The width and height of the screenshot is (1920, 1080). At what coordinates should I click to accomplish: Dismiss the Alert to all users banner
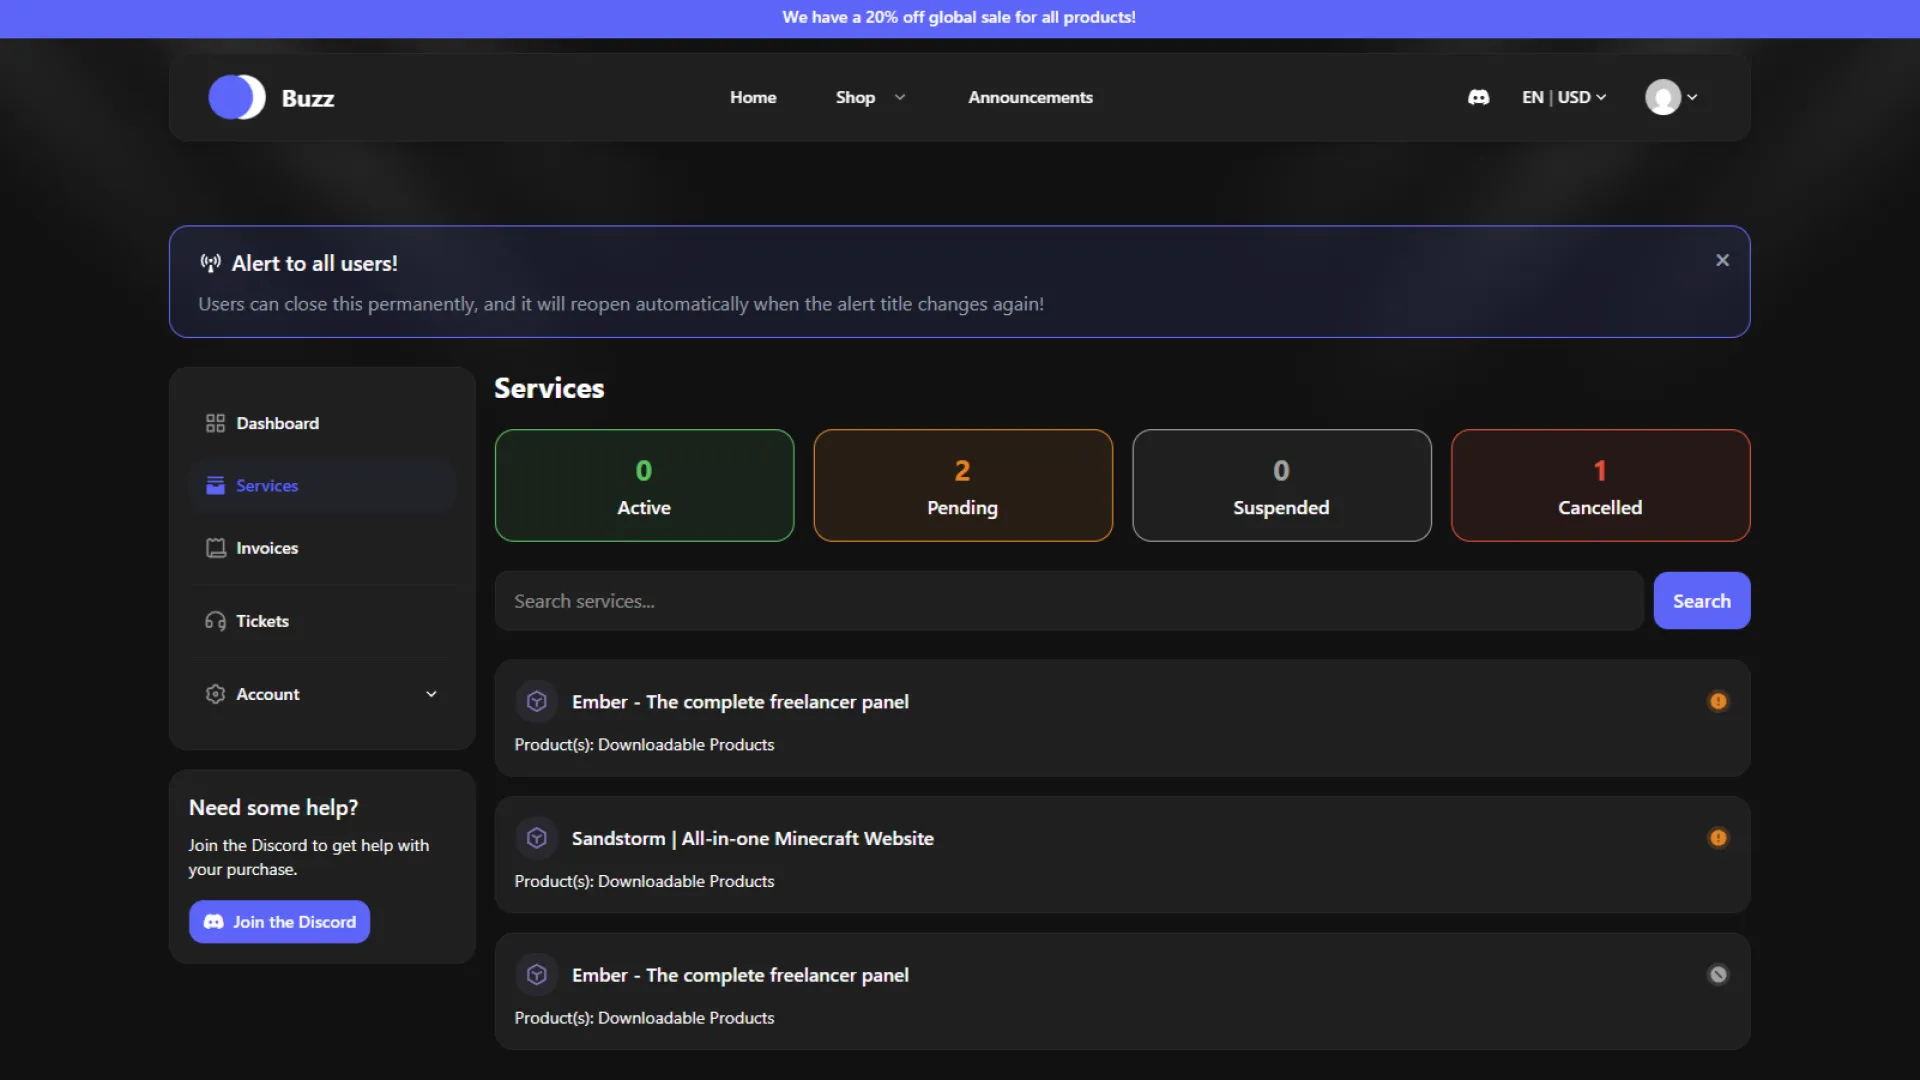tap(1722, 260)
